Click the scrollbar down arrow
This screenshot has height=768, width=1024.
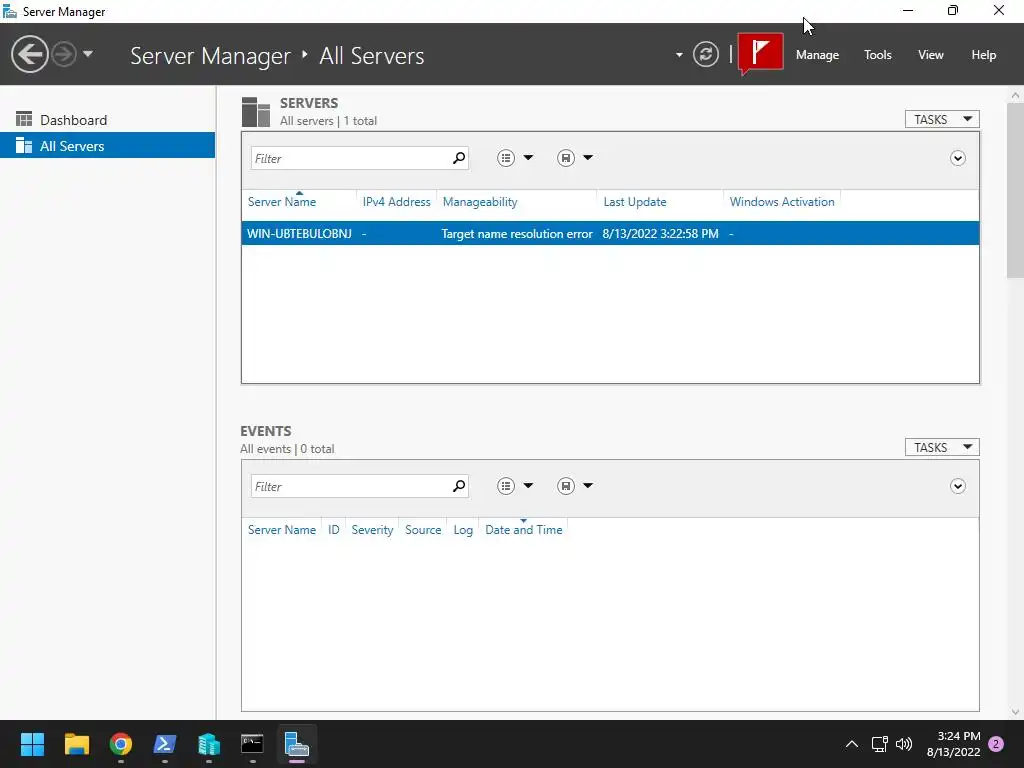1015,712
